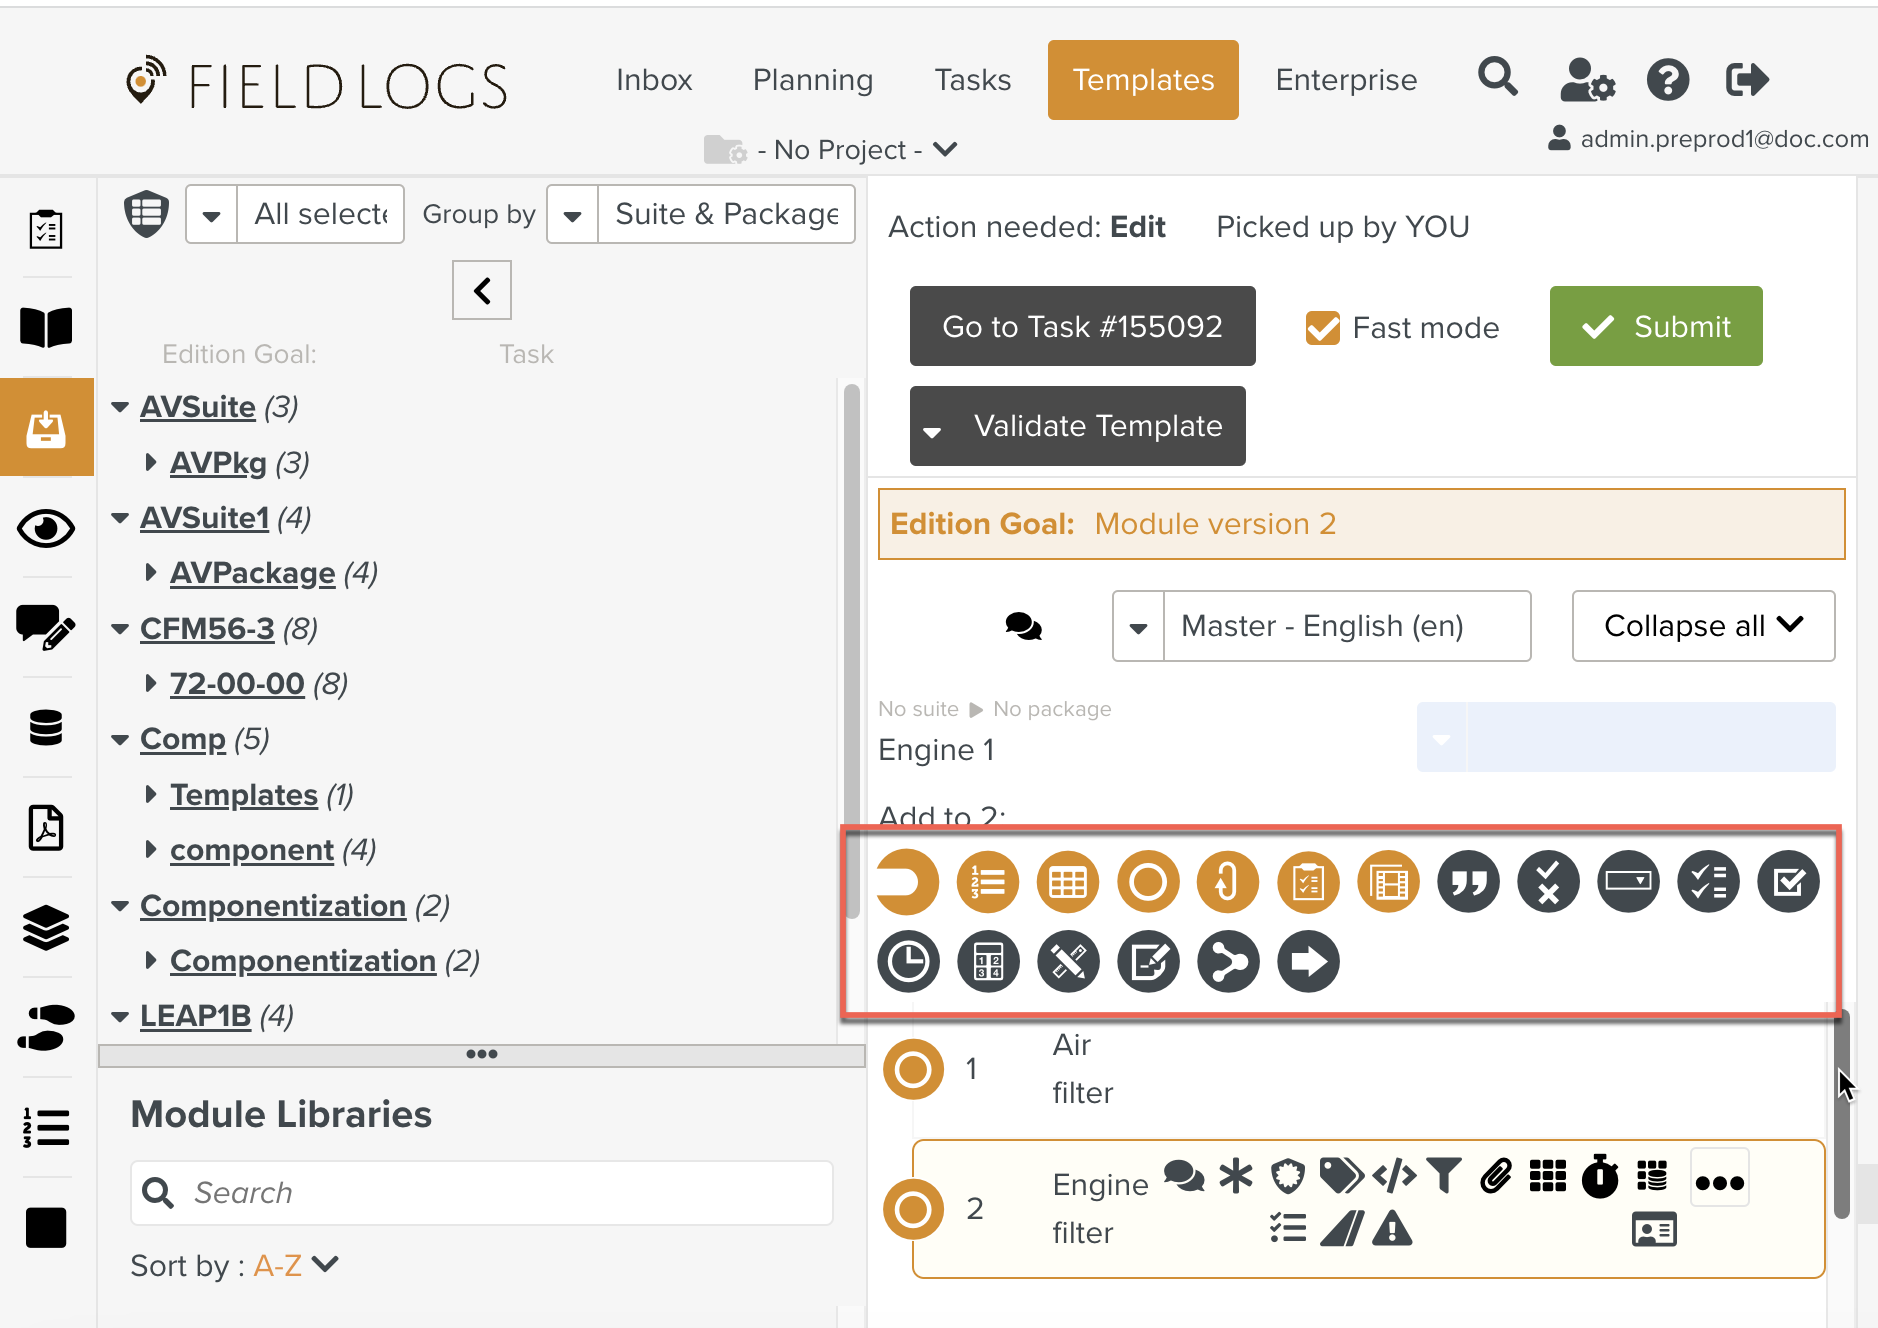Switch to the Planning tab
The width and height of the screenshot is (1878, 1328).
coord(812,80)
